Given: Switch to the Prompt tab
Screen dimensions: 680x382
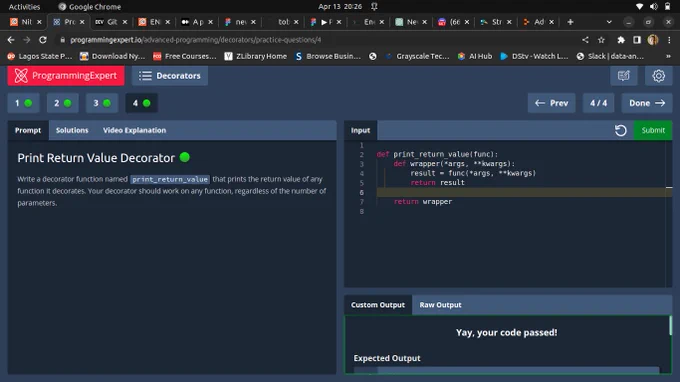Looking at the screenshot, I should point(28,131).
